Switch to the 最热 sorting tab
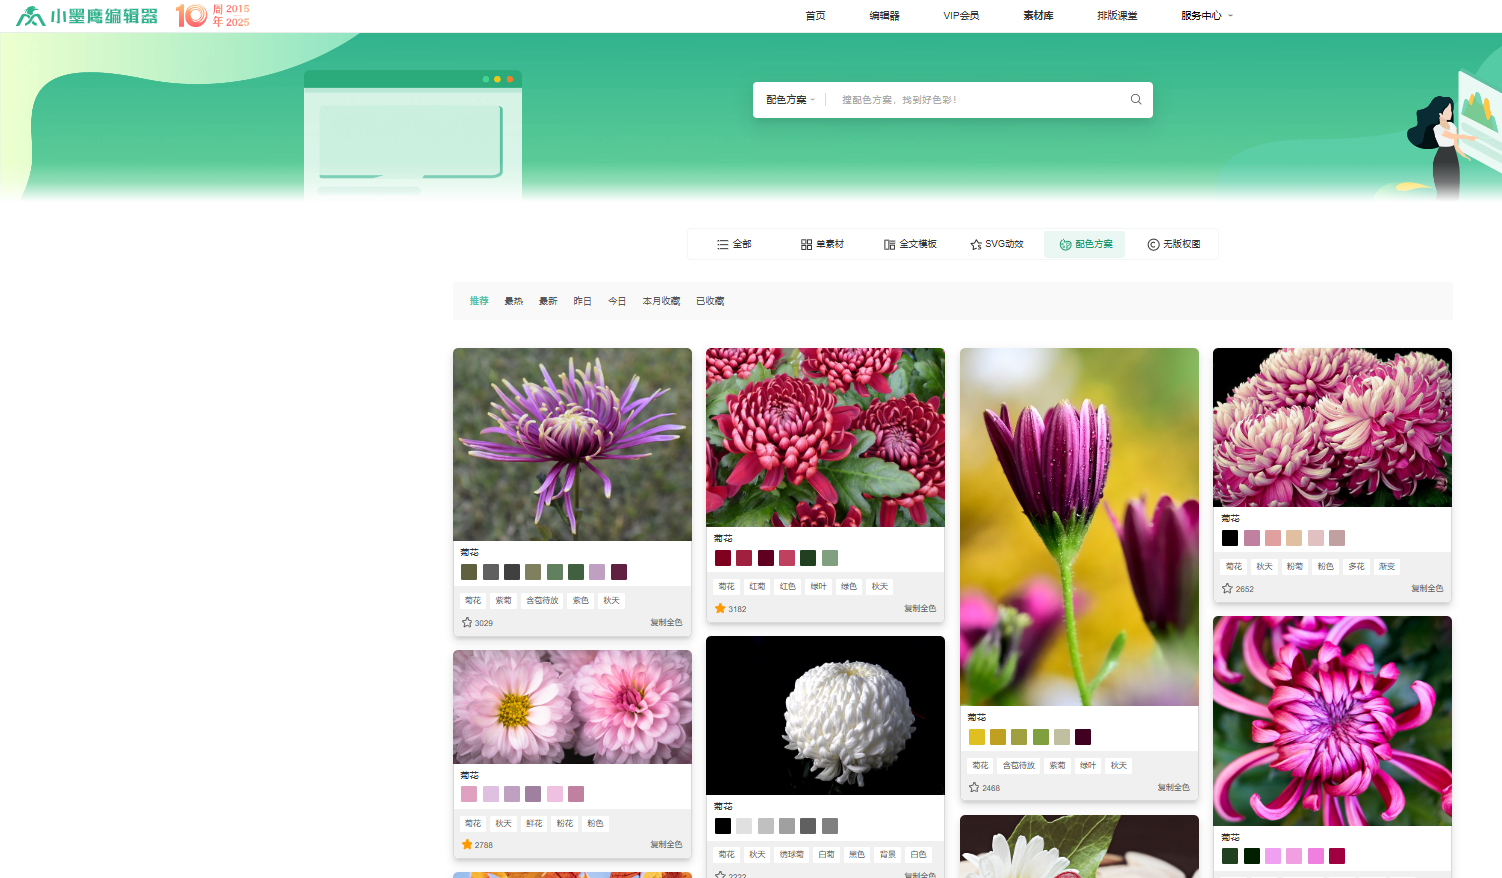 coord(513,301)
